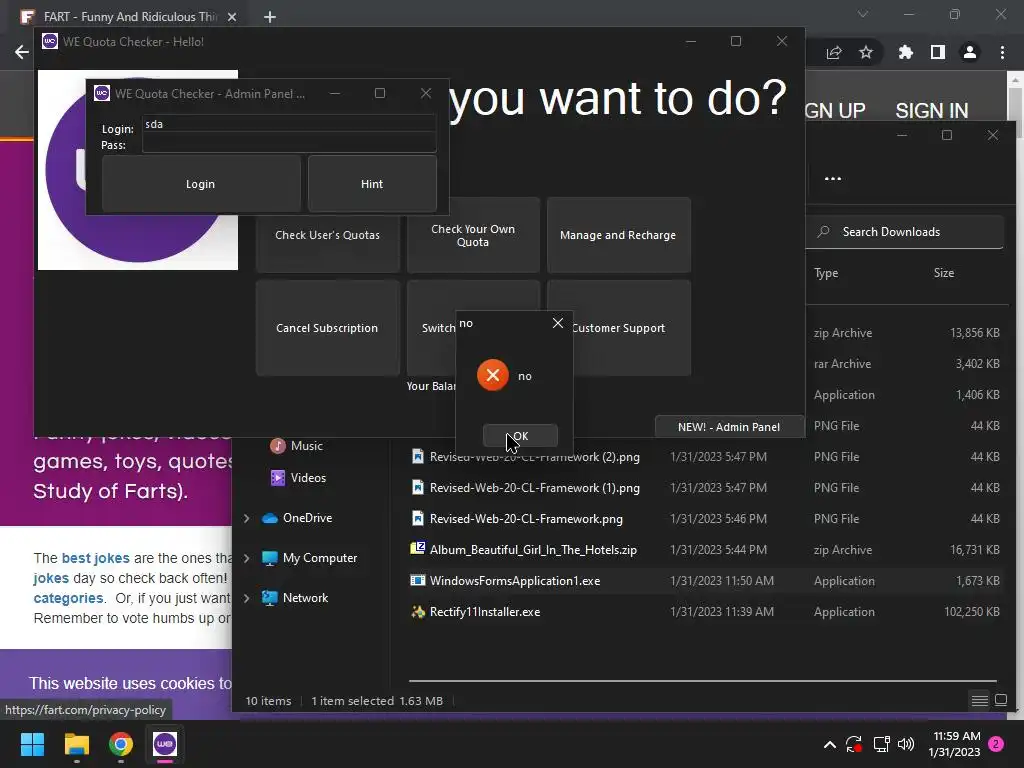Choose Cancel Subscription button
The width and height of the screenshot is (1024, 768).
pyautogui.click(x=327, y=328)
